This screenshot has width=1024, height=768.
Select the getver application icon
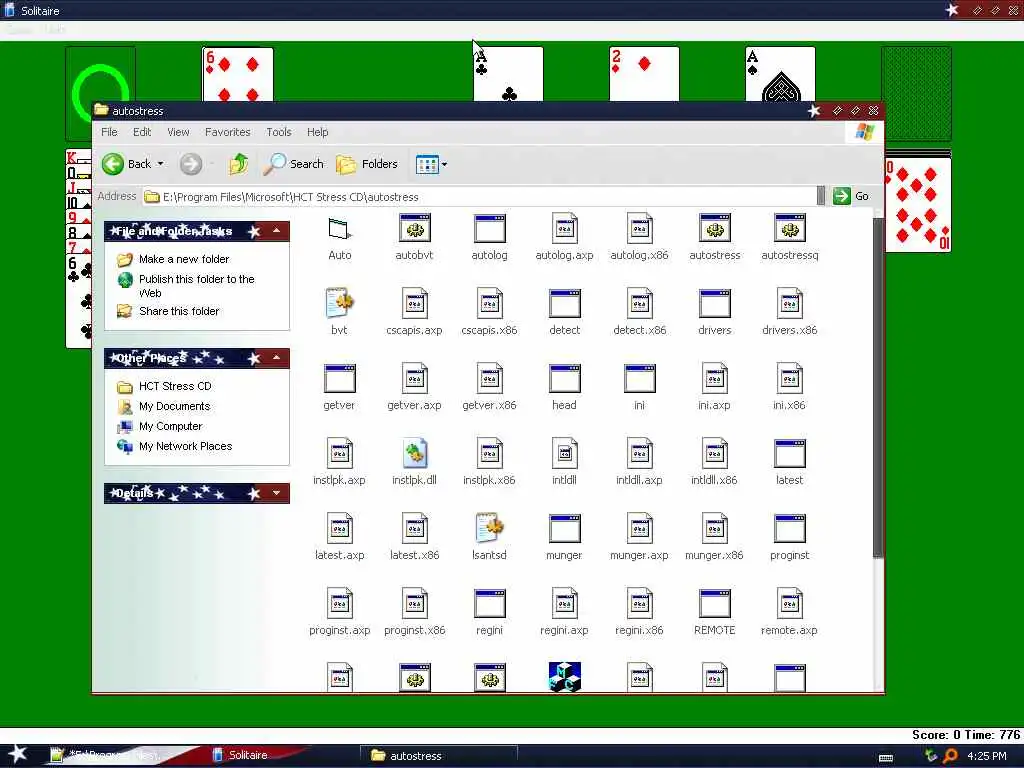(x=340, y=379)
